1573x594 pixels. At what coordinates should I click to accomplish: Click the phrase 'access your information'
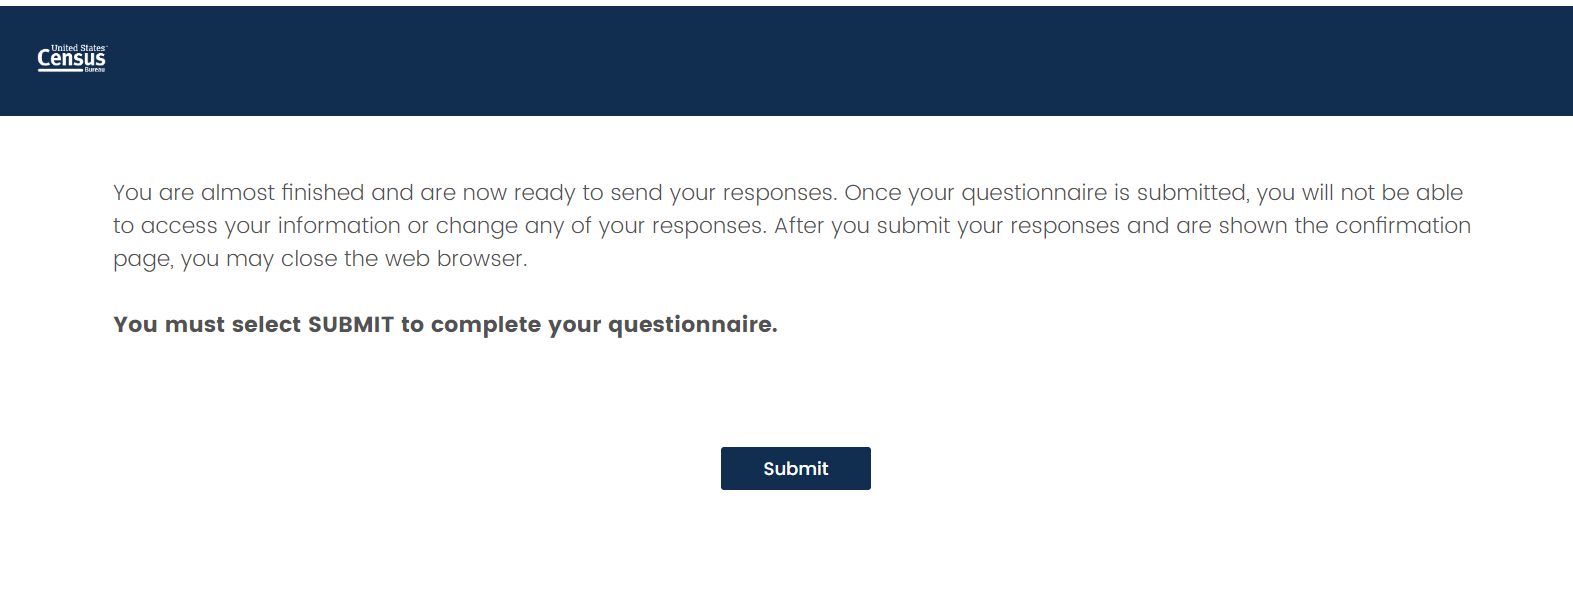(270, 226)
